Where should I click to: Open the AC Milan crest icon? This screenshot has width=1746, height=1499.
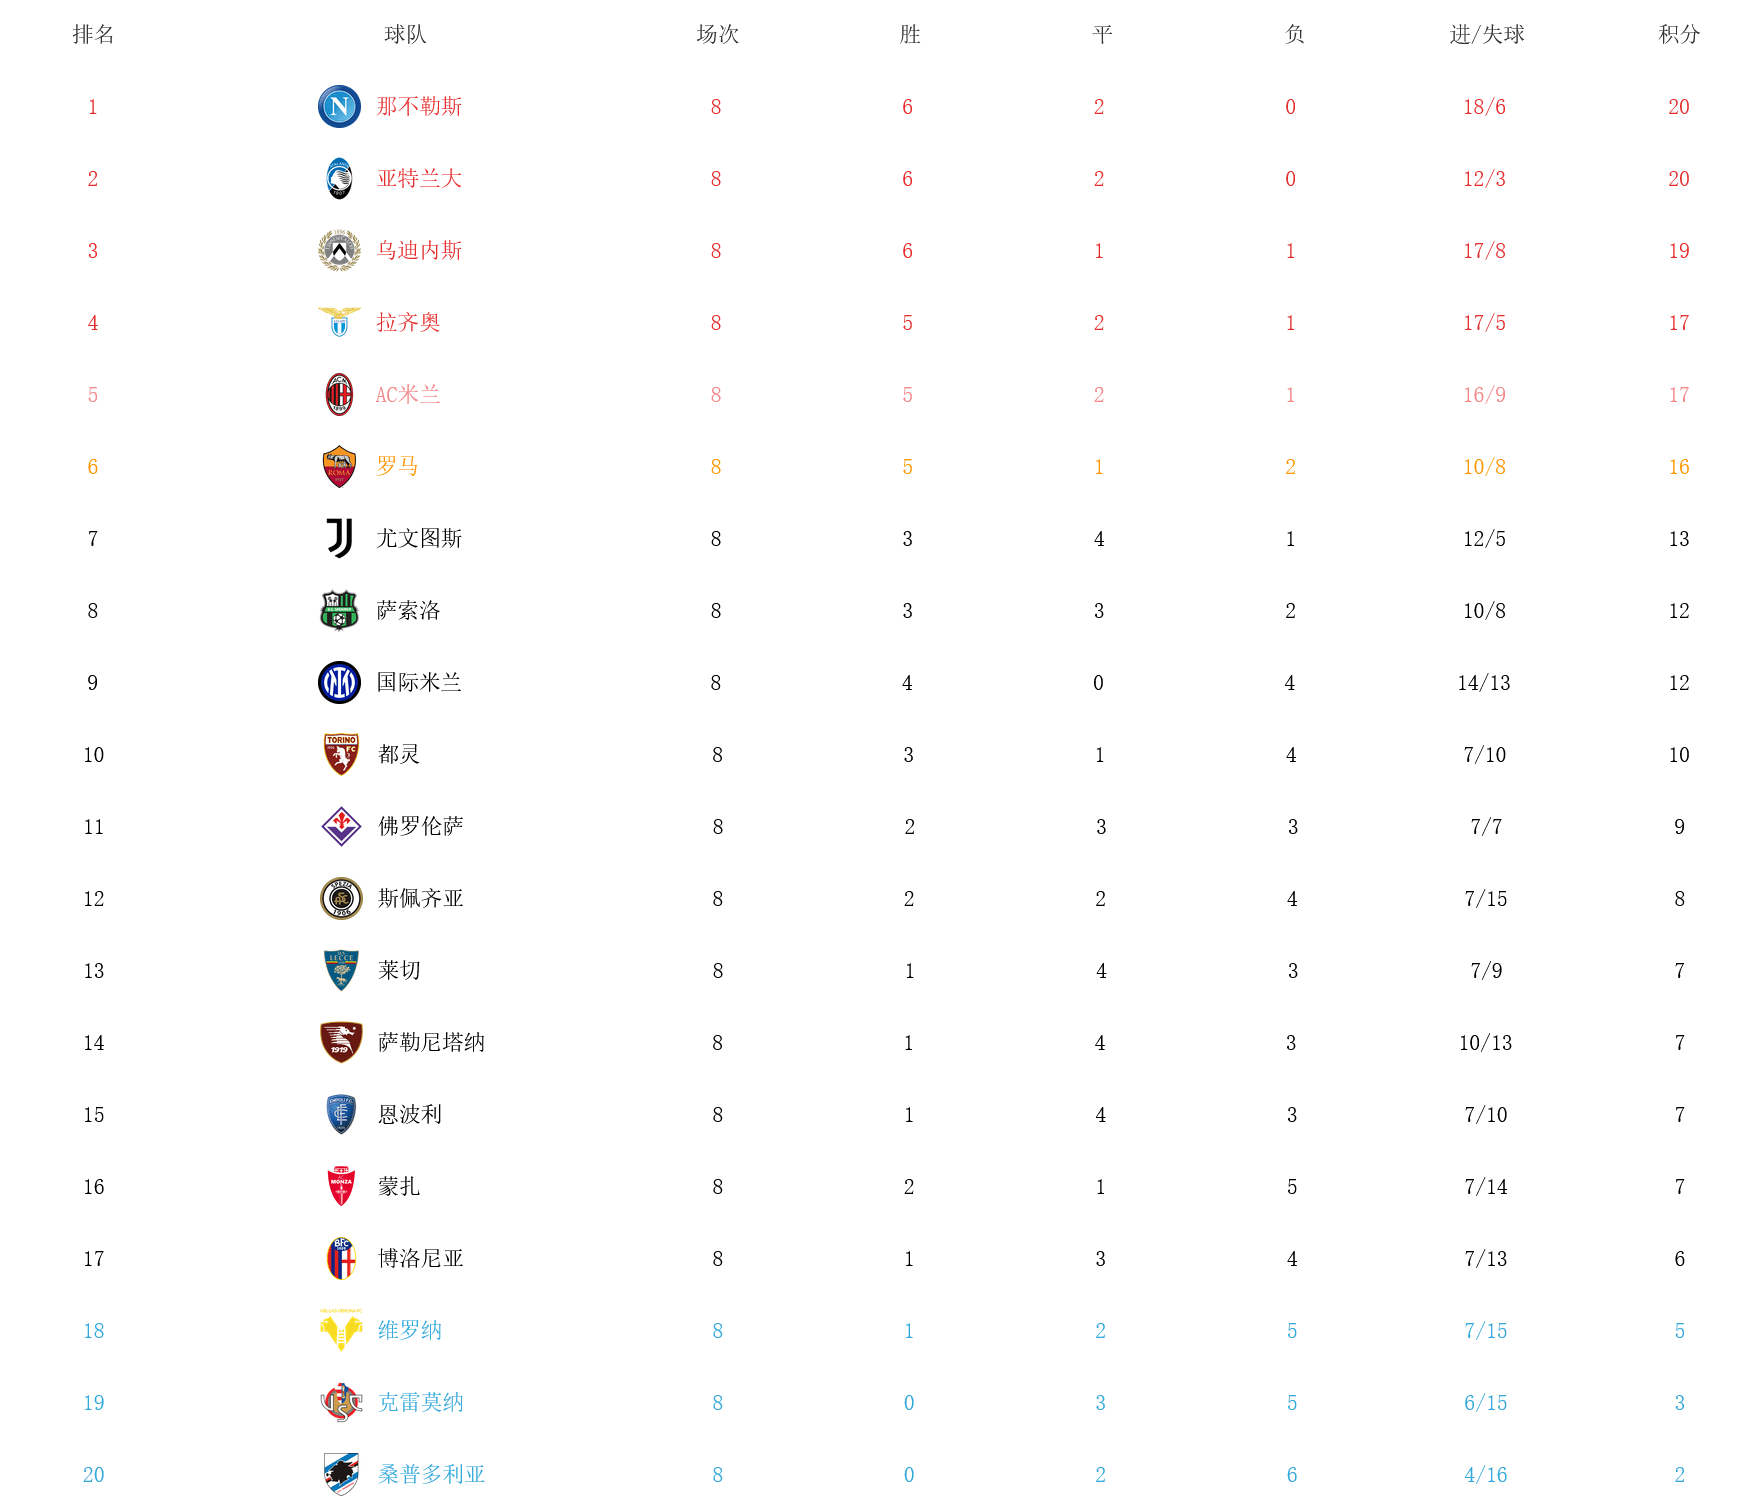(339, 394)
